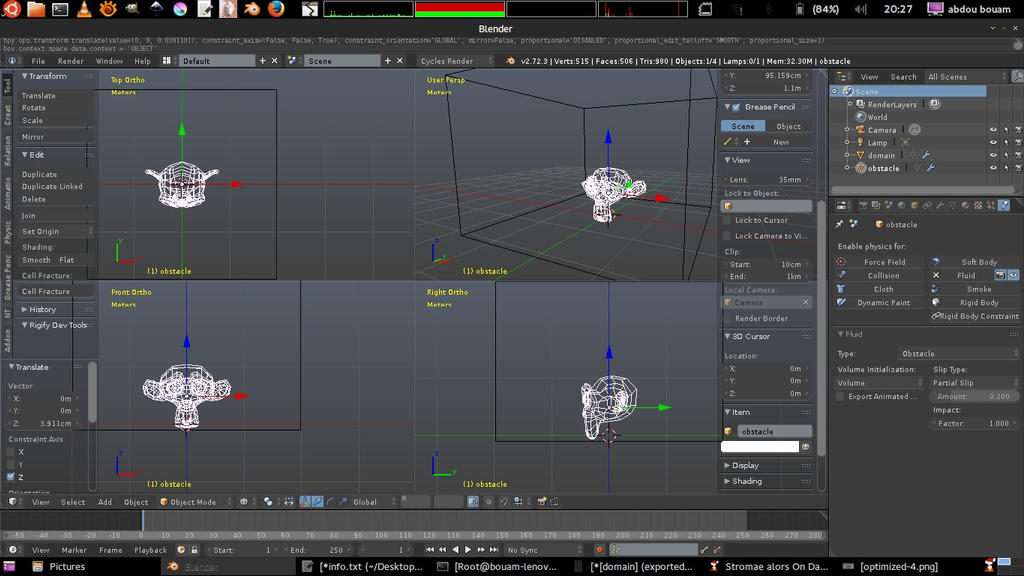Open the All Scenes outliner dropdown
Screen dimensions: 1024x576
click(x=967, y=76)
